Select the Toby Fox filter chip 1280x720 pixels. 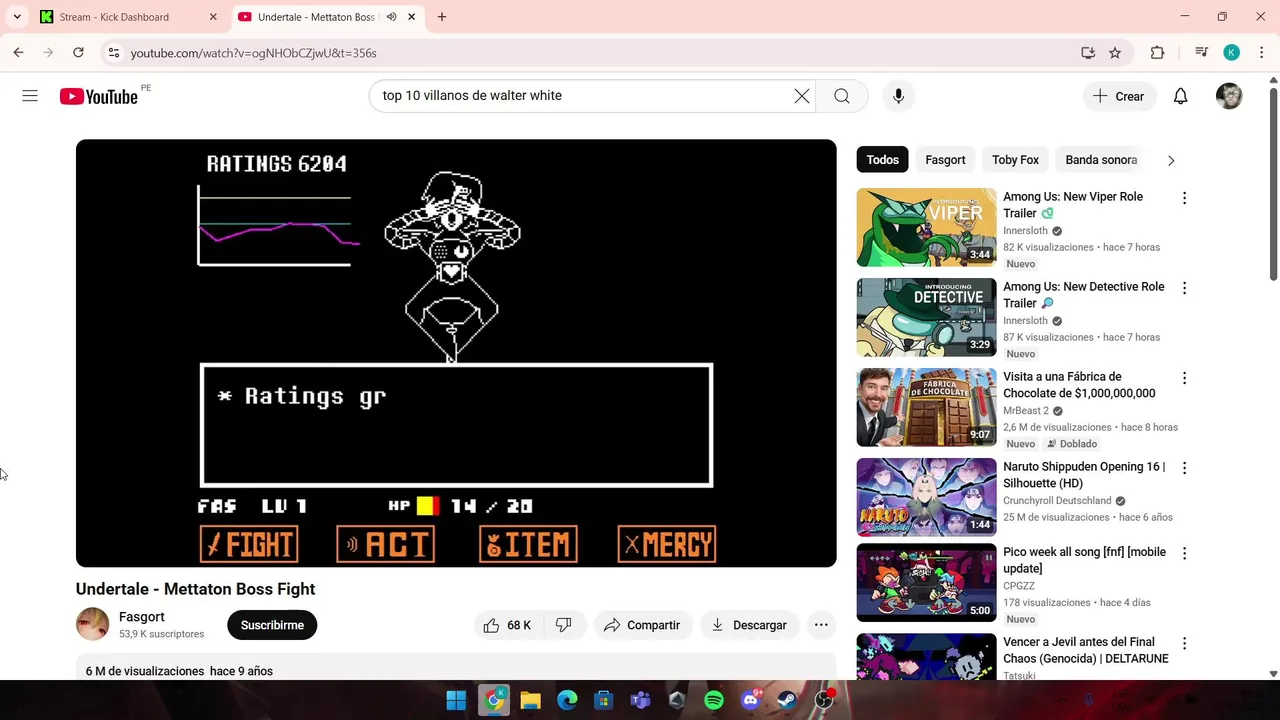click(1015, 160)
